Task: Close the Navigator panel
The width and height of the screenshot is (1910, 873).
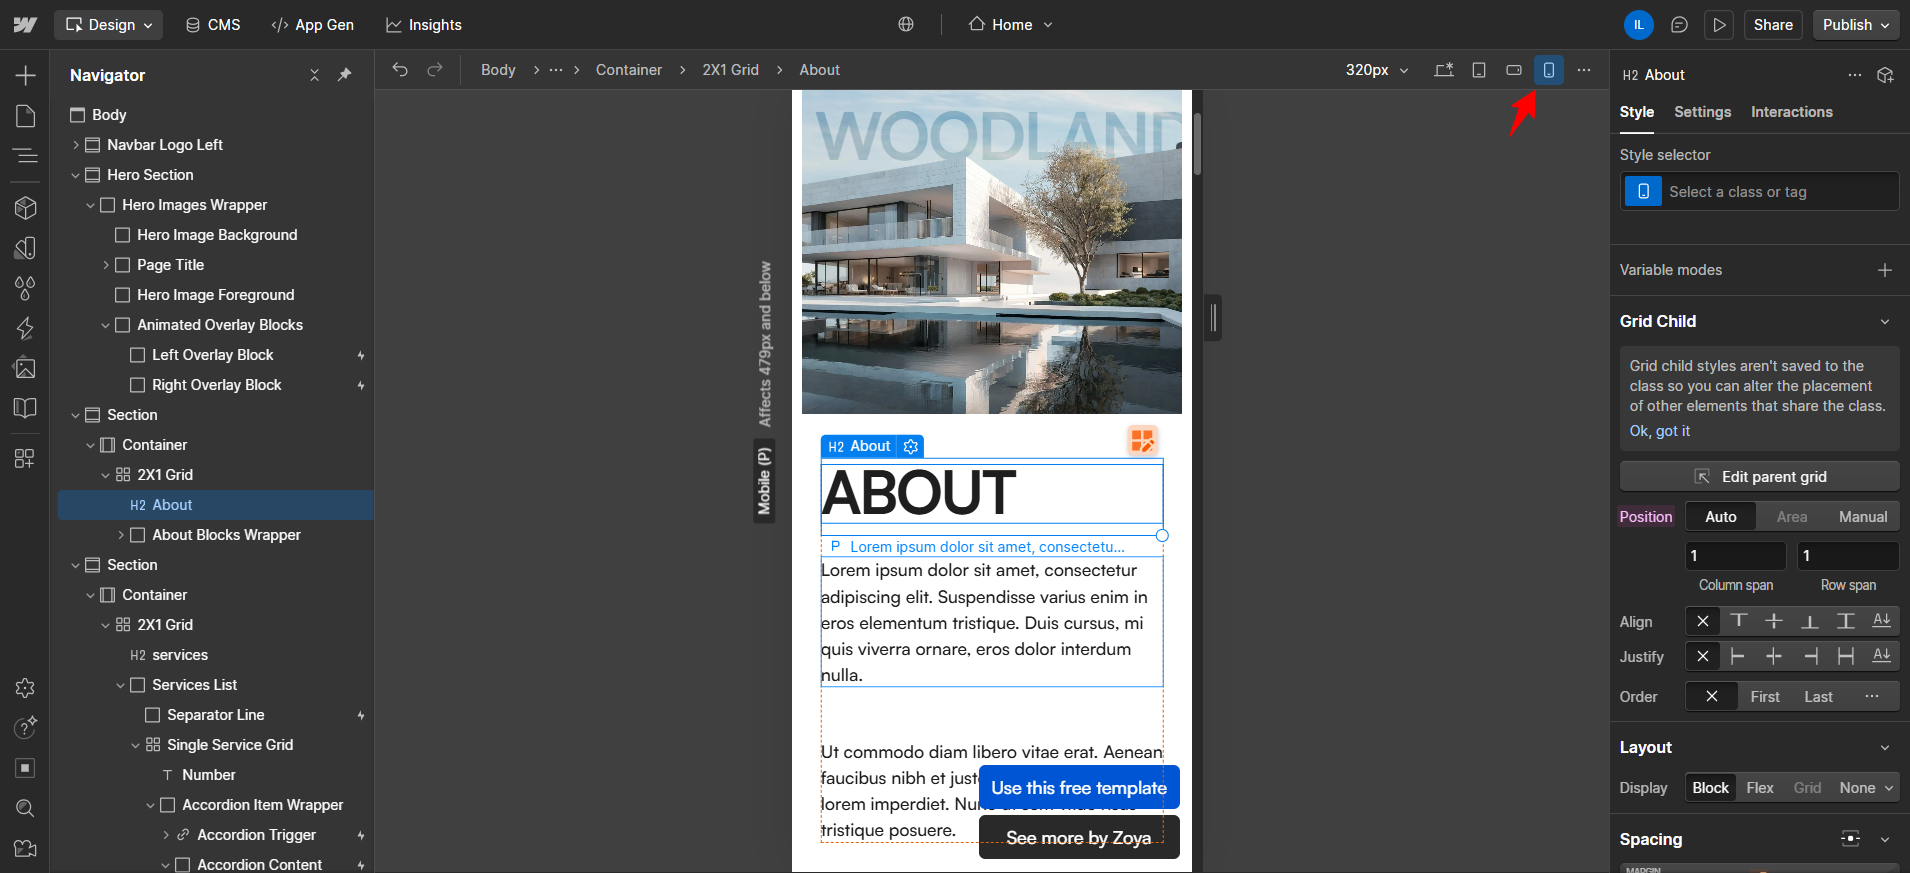Action: pos(314,75)
